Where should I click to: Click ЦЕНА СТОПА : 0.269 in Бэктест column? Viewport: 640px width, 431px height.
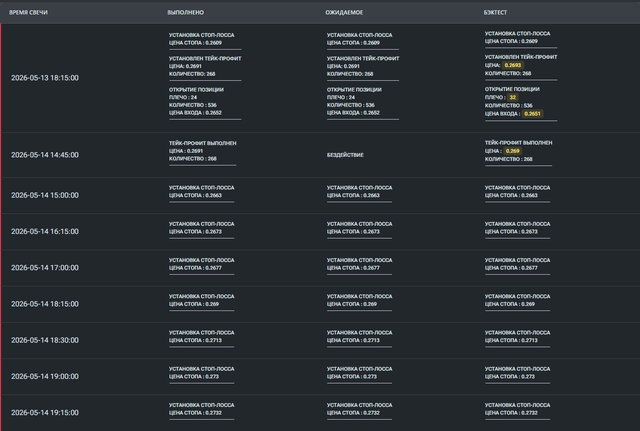click(x=510, y=304)
